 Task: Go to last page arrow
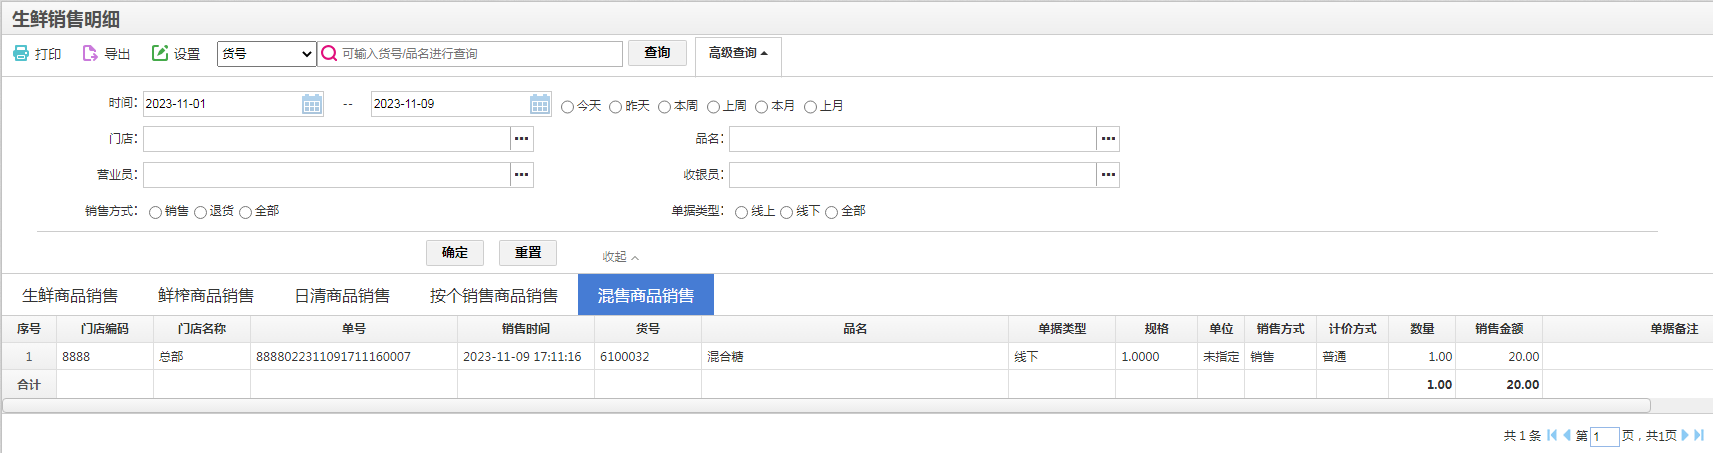[x=1699, y=435]
